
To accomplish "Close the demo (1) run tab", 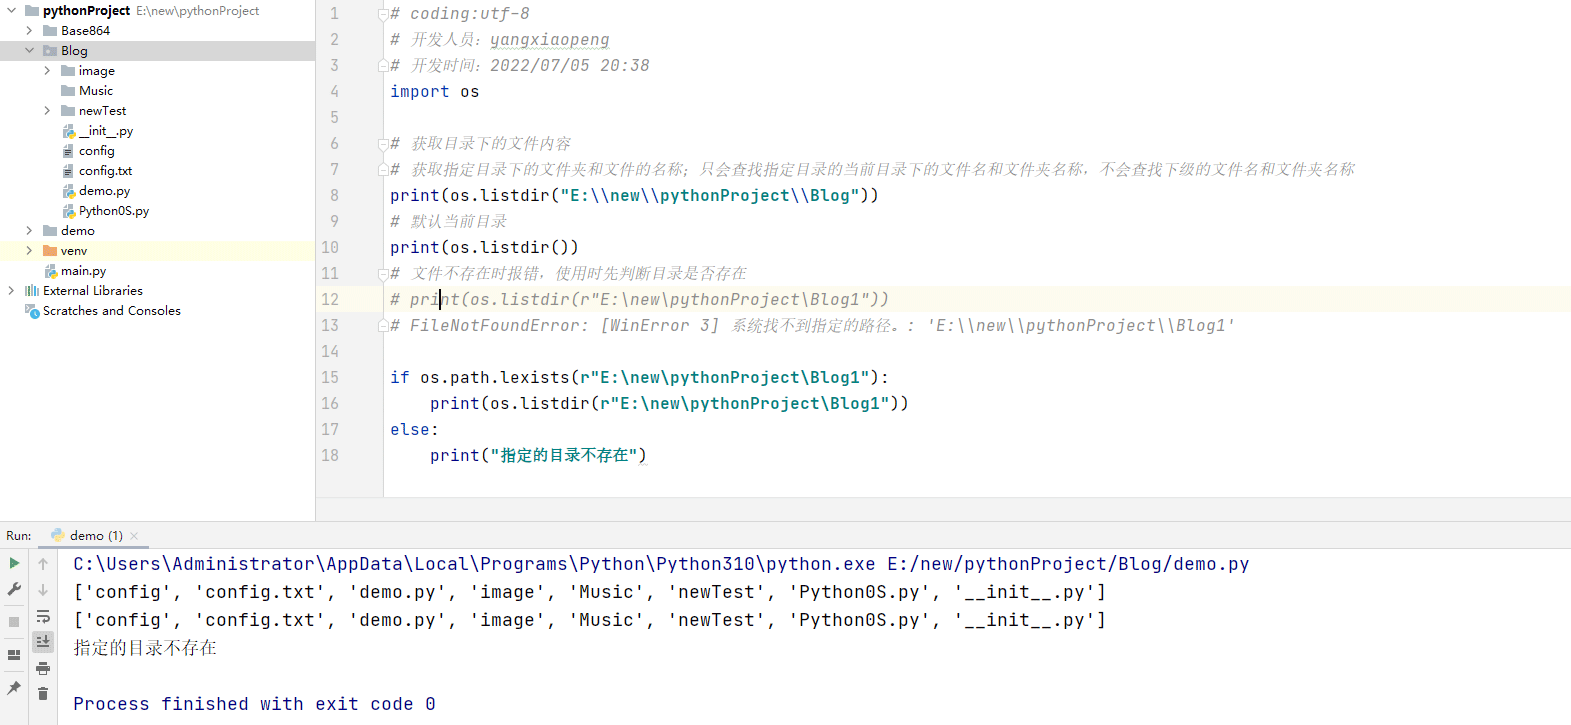I will (x=134, y=536).
